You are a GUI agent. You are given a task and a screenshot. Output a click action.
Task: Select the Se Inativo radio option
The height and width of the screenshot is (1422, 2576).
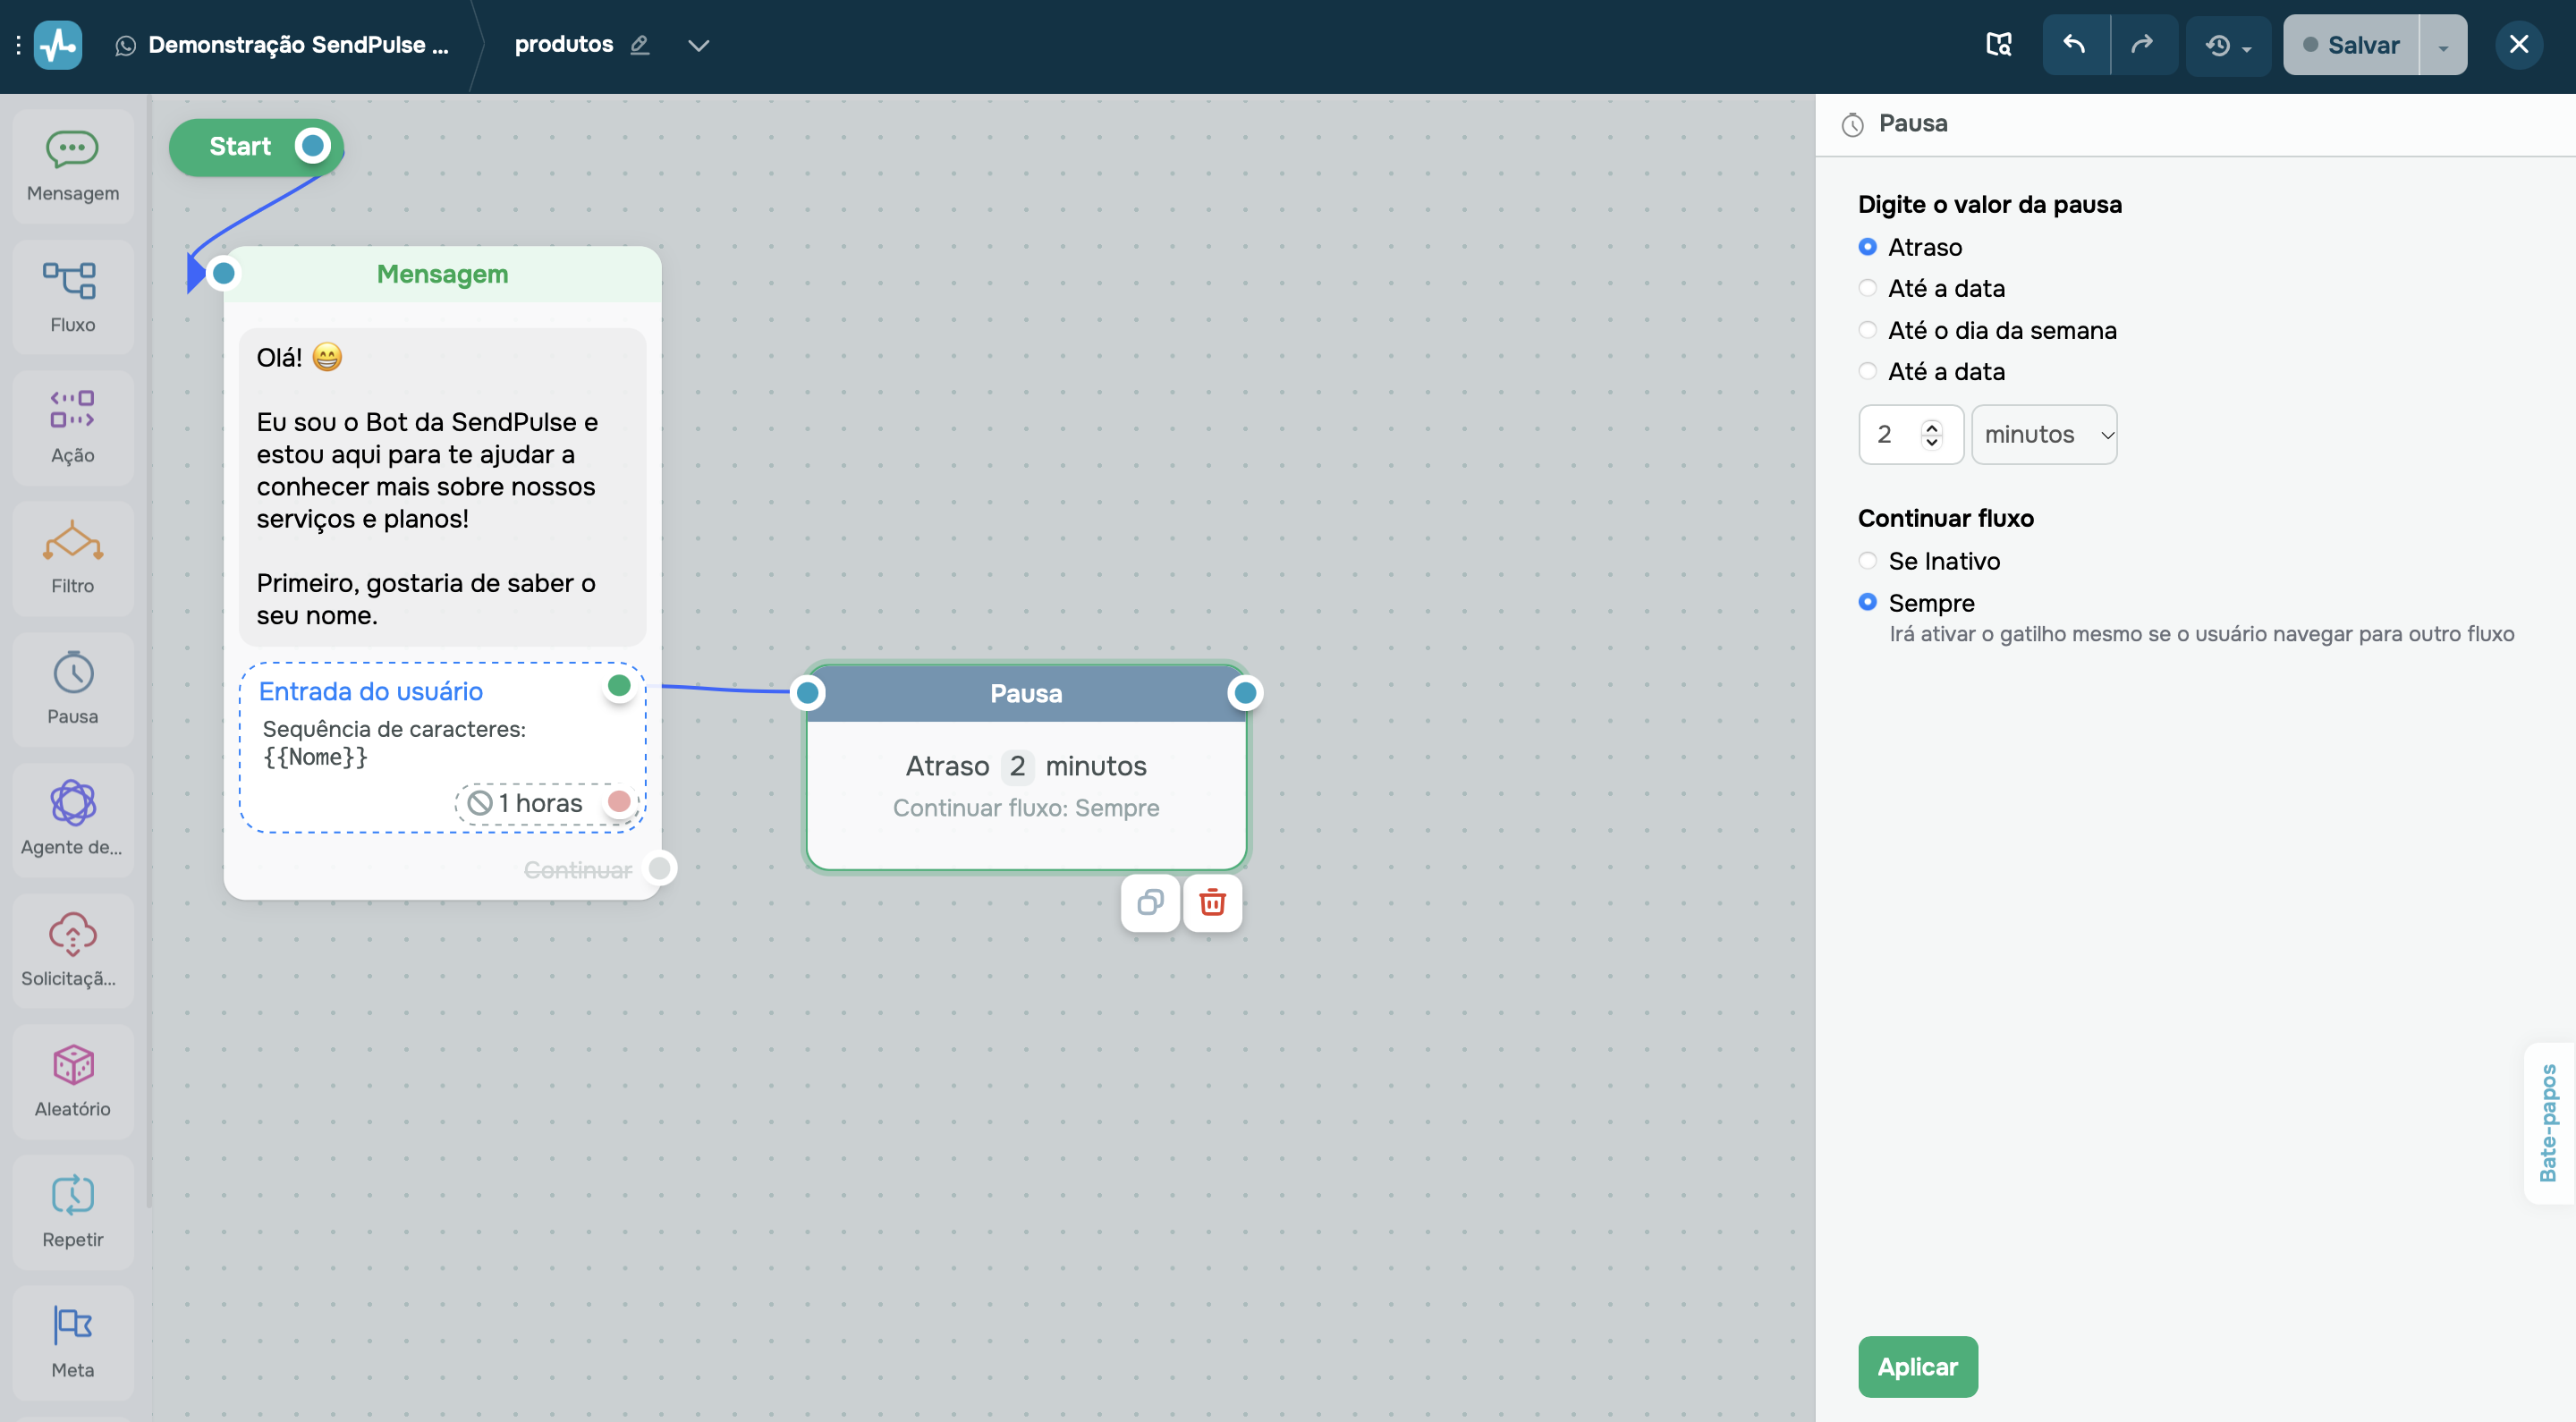pyautogui.click(x=1867, y=561)
